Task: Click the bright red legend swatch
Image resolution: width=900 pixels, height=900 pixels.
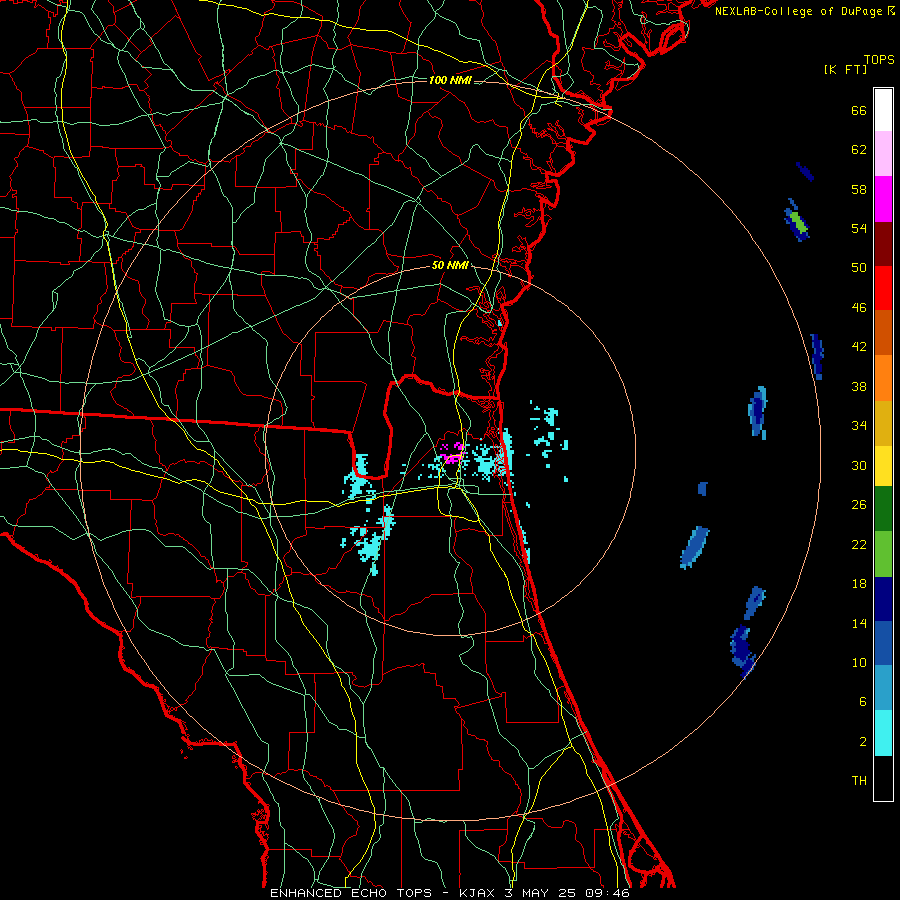Action: pos(883,288)
